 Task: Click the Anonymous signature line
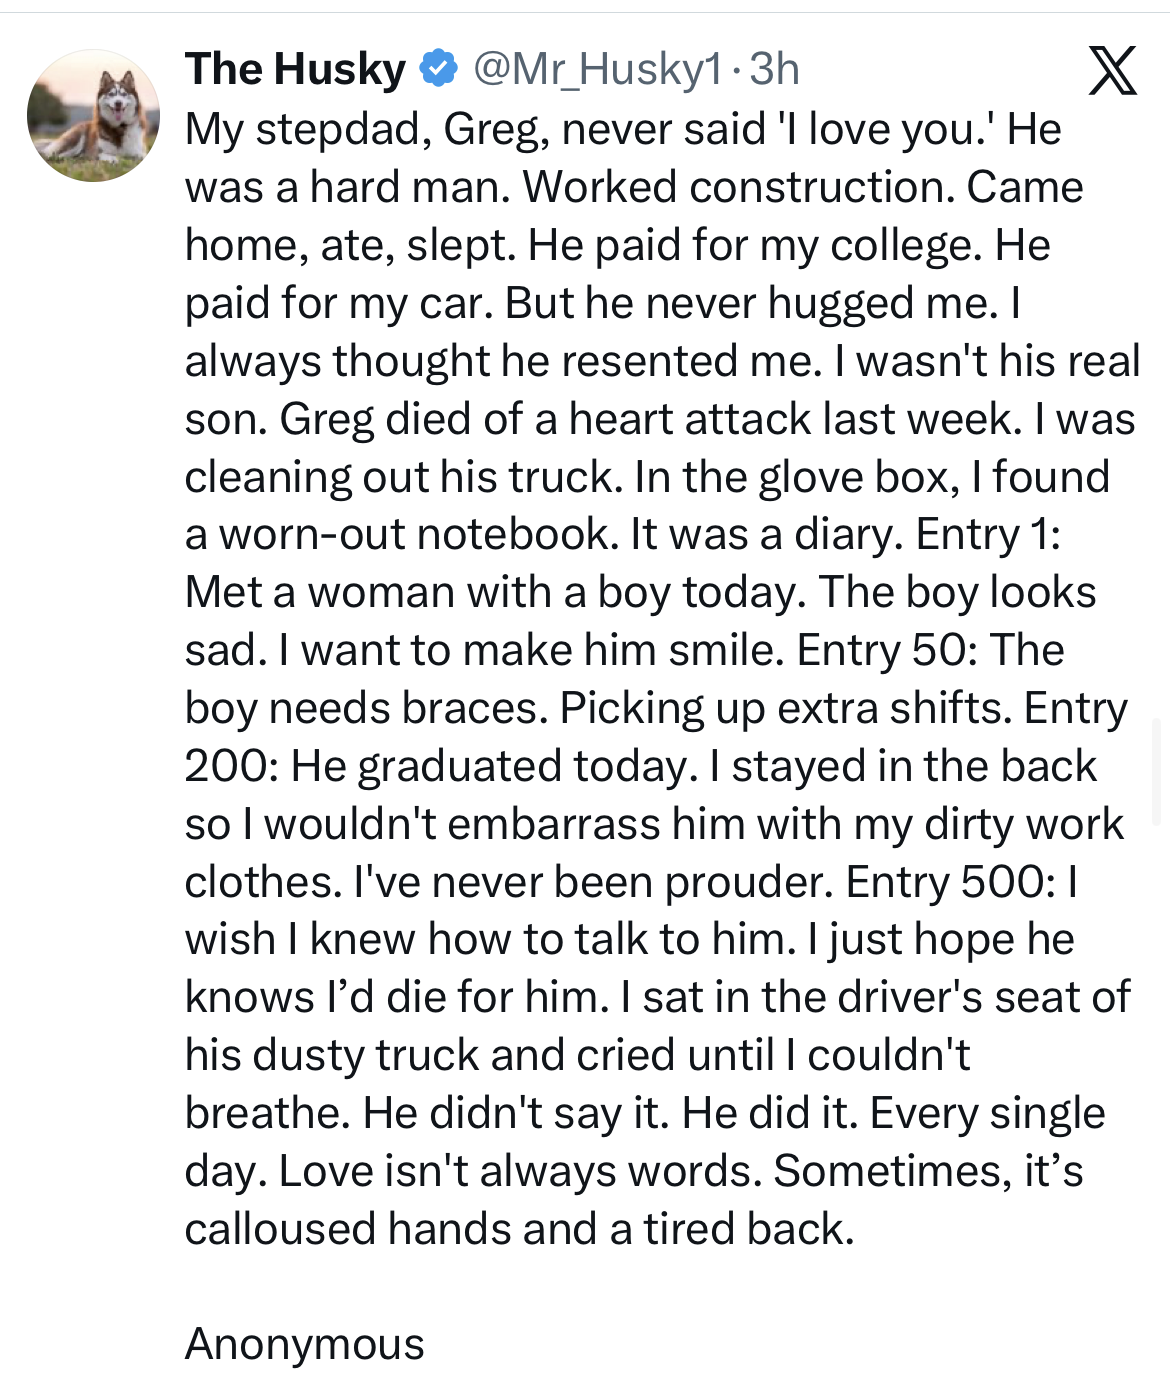304,1344
